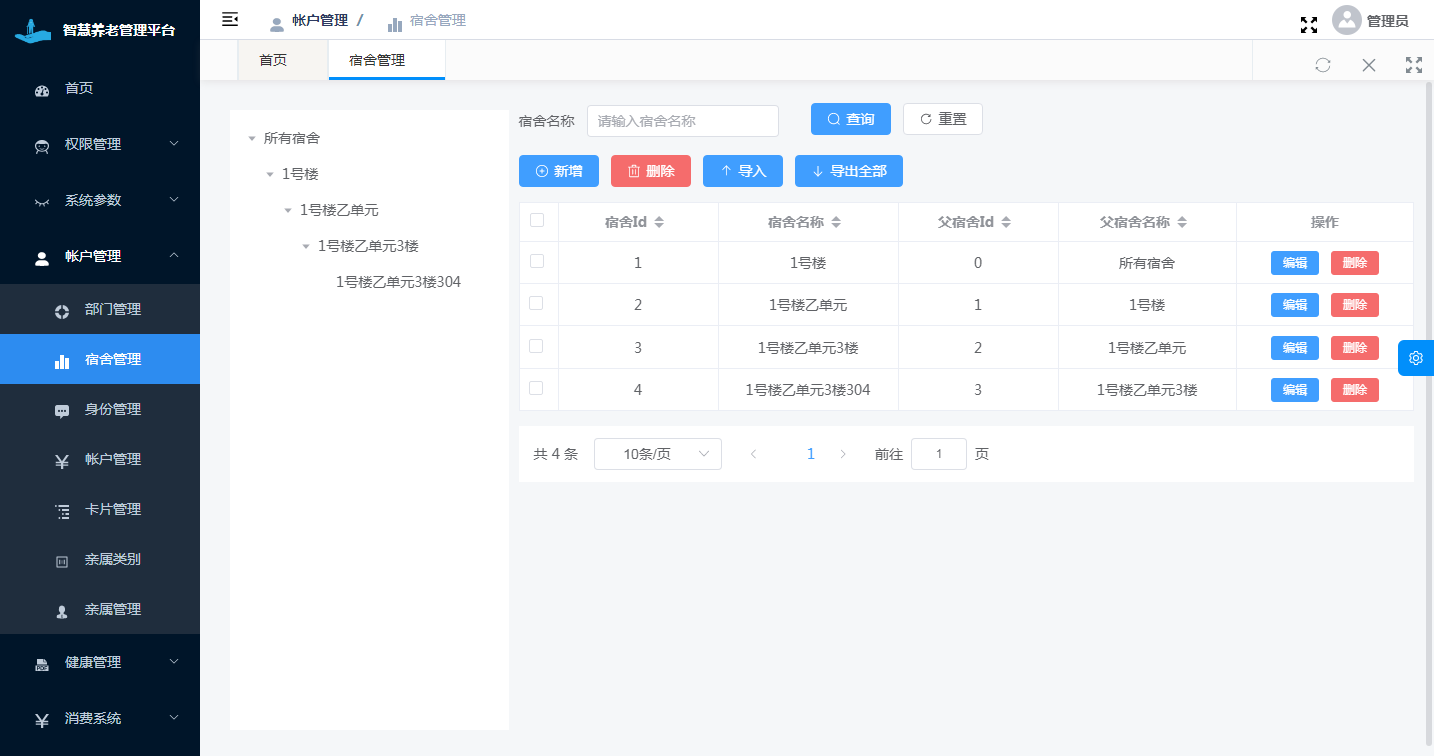This screenshot has width=1434, height=756.
Task: Click the admin user avatar
Action: pos(1347,21)
